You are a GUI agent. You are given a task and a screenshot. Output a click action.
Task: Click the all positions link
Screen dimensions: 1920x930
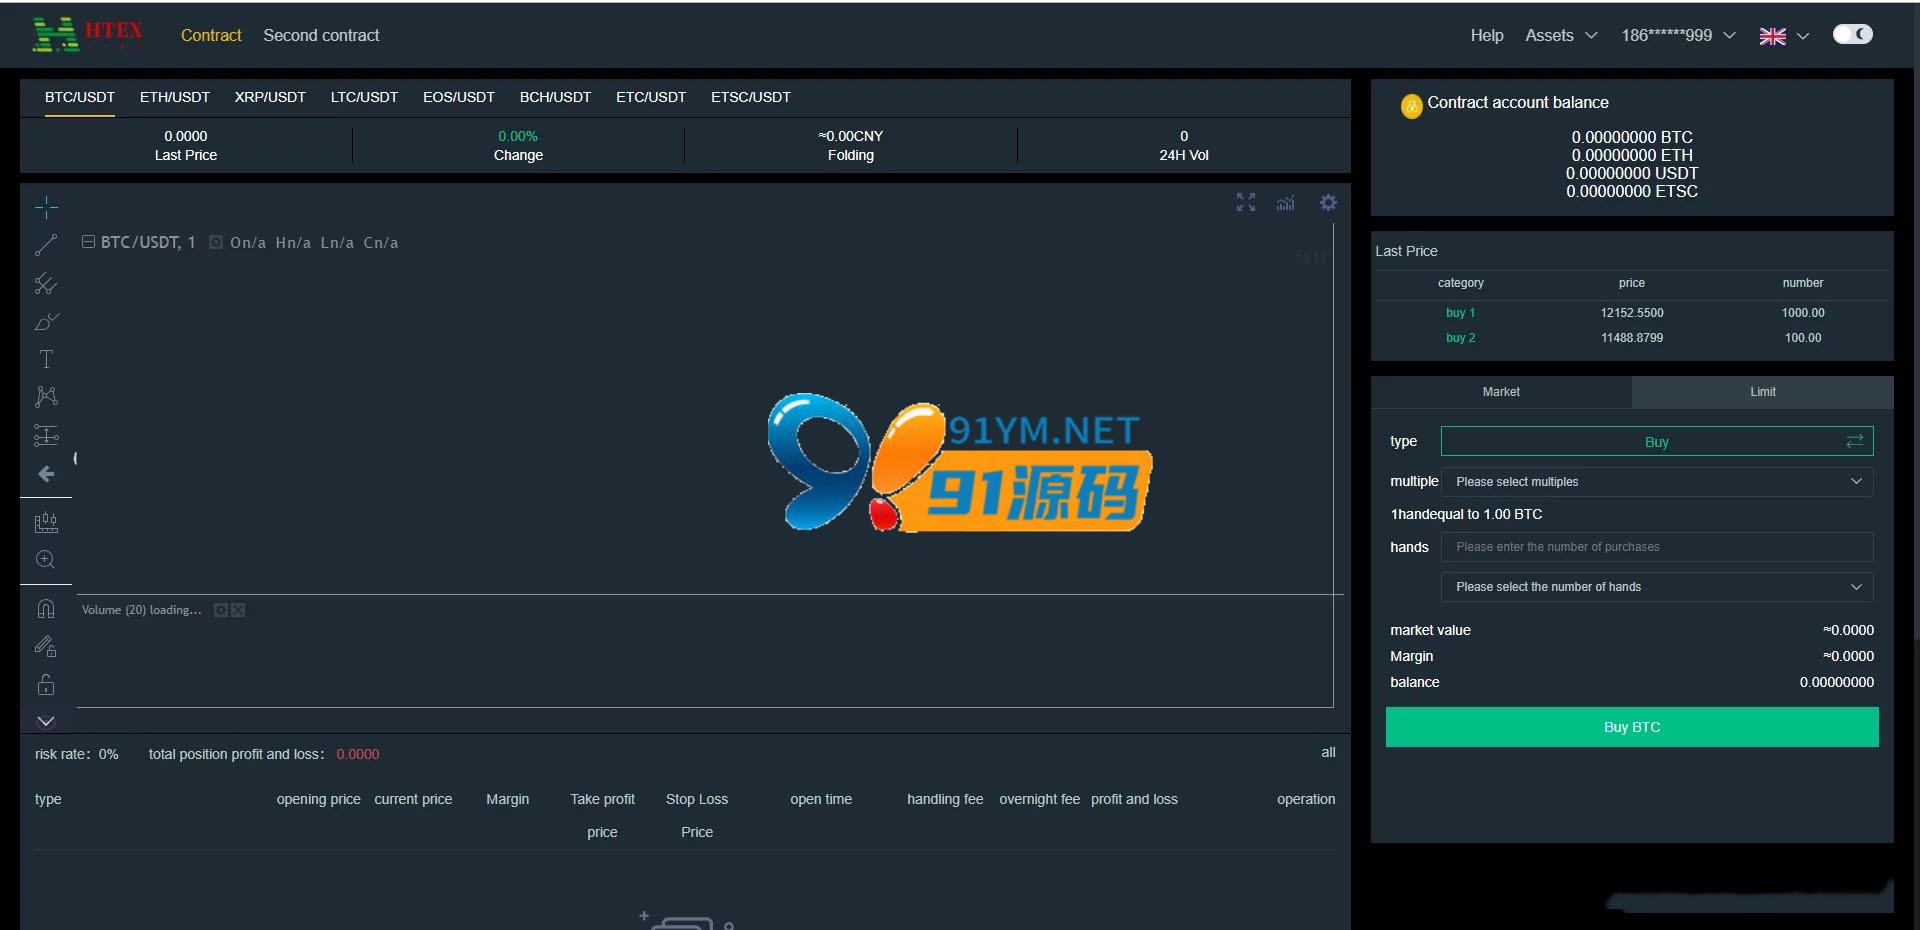tap(1328, 752)
